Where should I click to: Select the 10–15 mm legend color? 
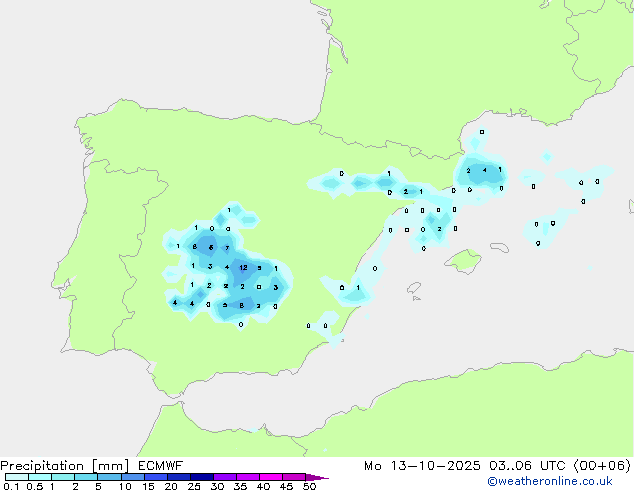click(132, 477)
